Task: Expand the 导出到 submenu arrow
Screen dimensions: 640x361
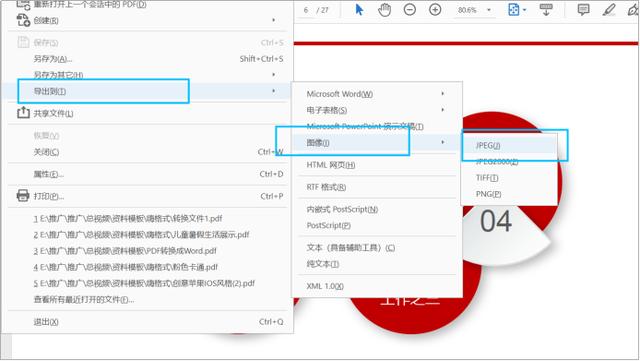Action: 273,91
